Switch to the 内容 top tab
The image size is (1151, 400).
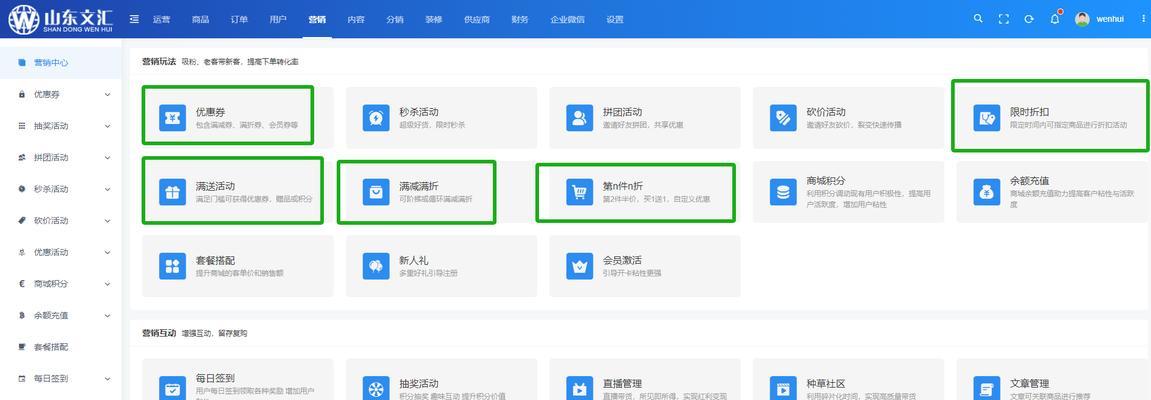[x=356, y=20]
